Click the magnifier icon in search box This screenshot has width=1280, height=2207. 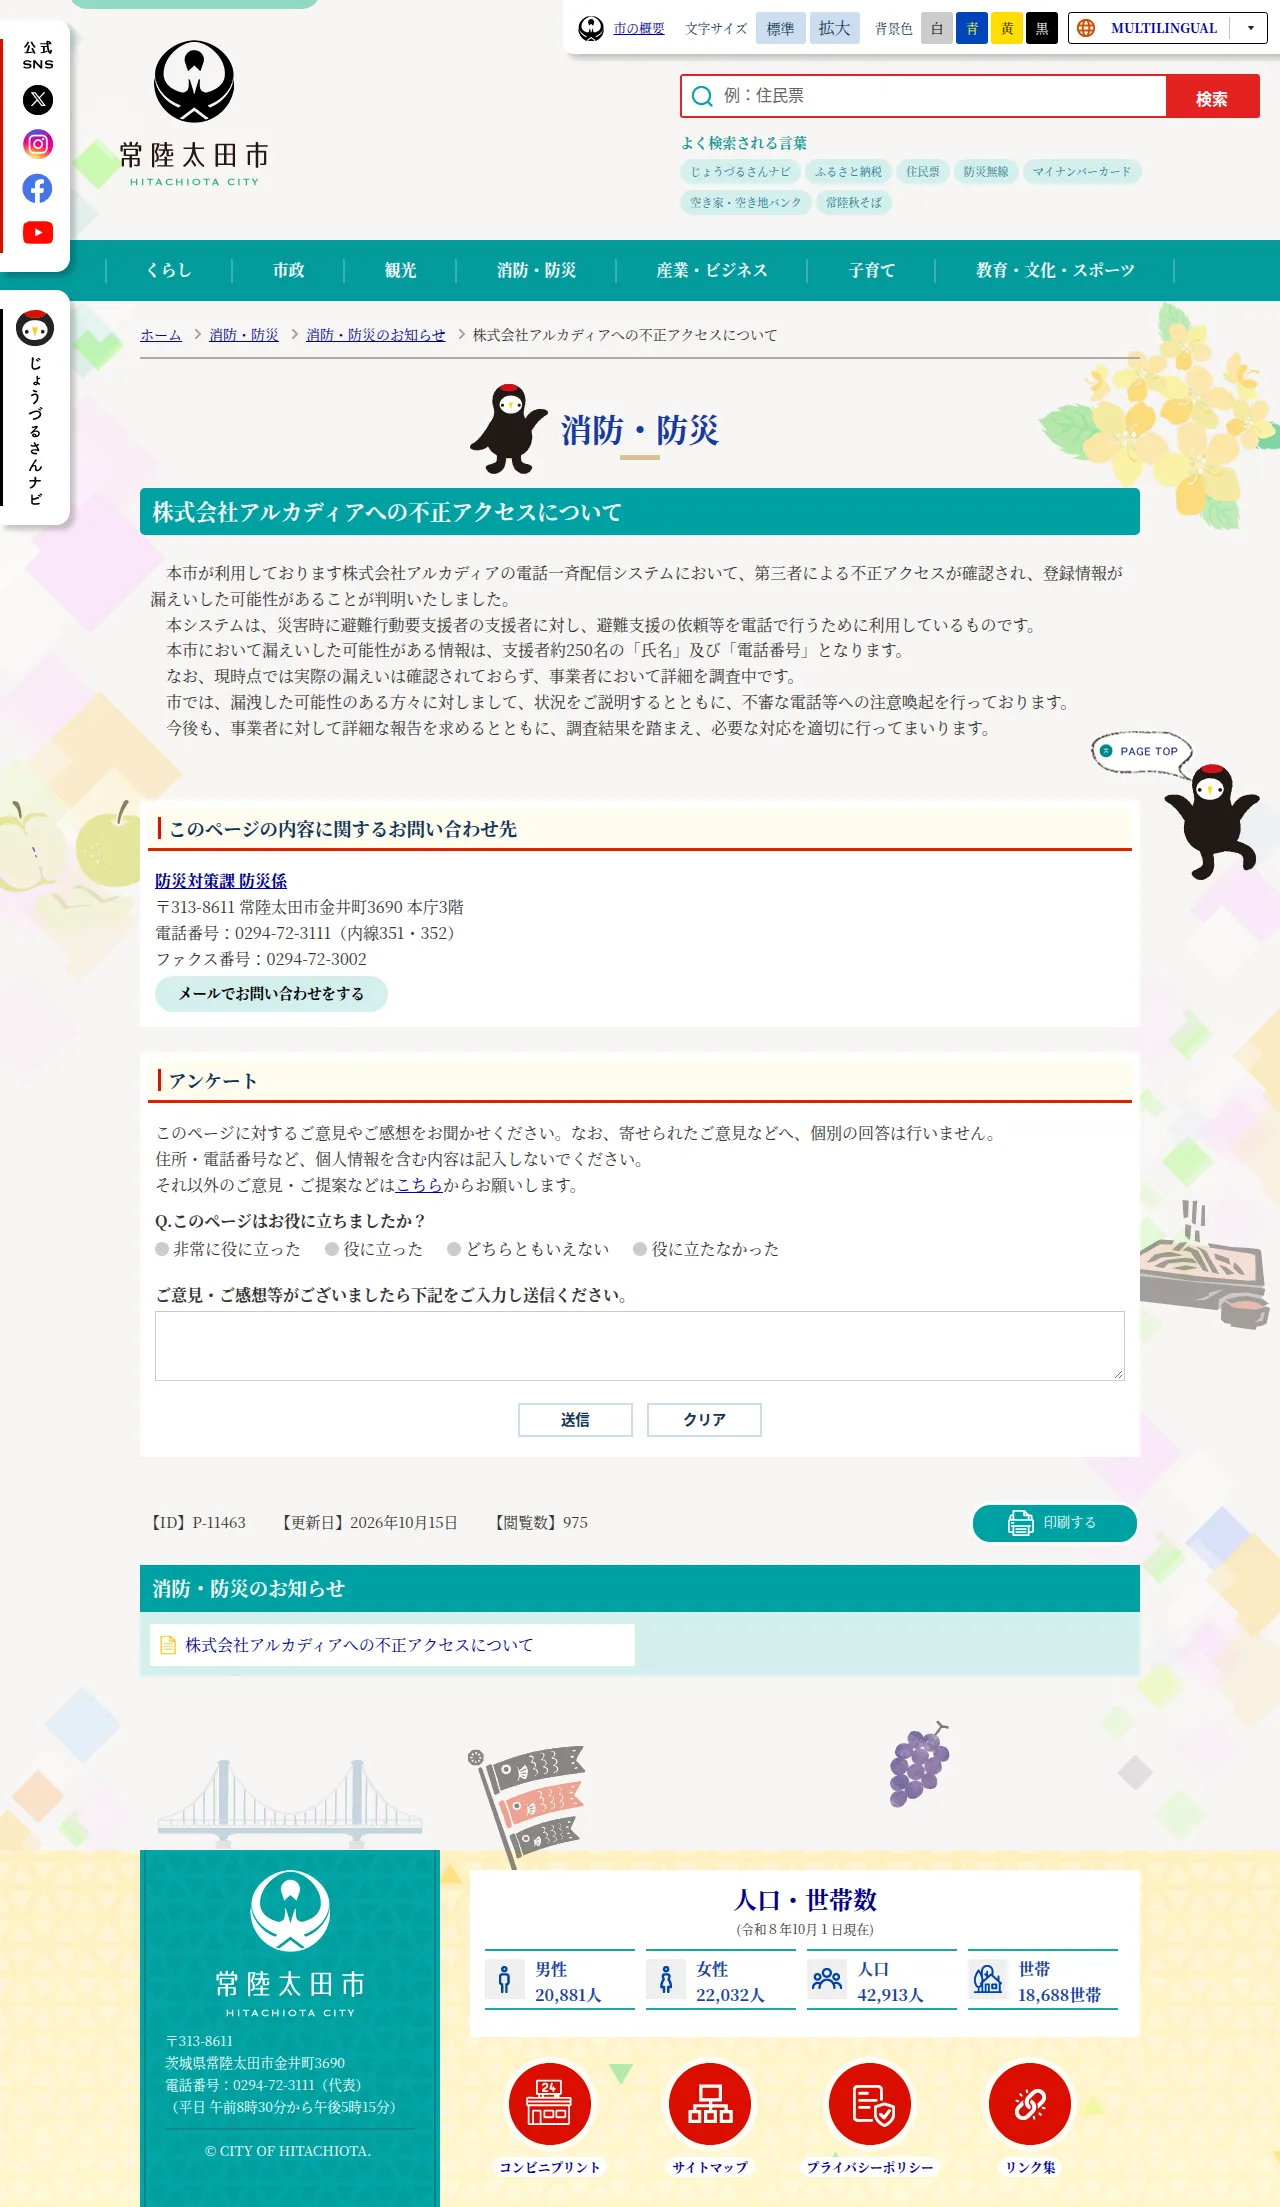703,96
